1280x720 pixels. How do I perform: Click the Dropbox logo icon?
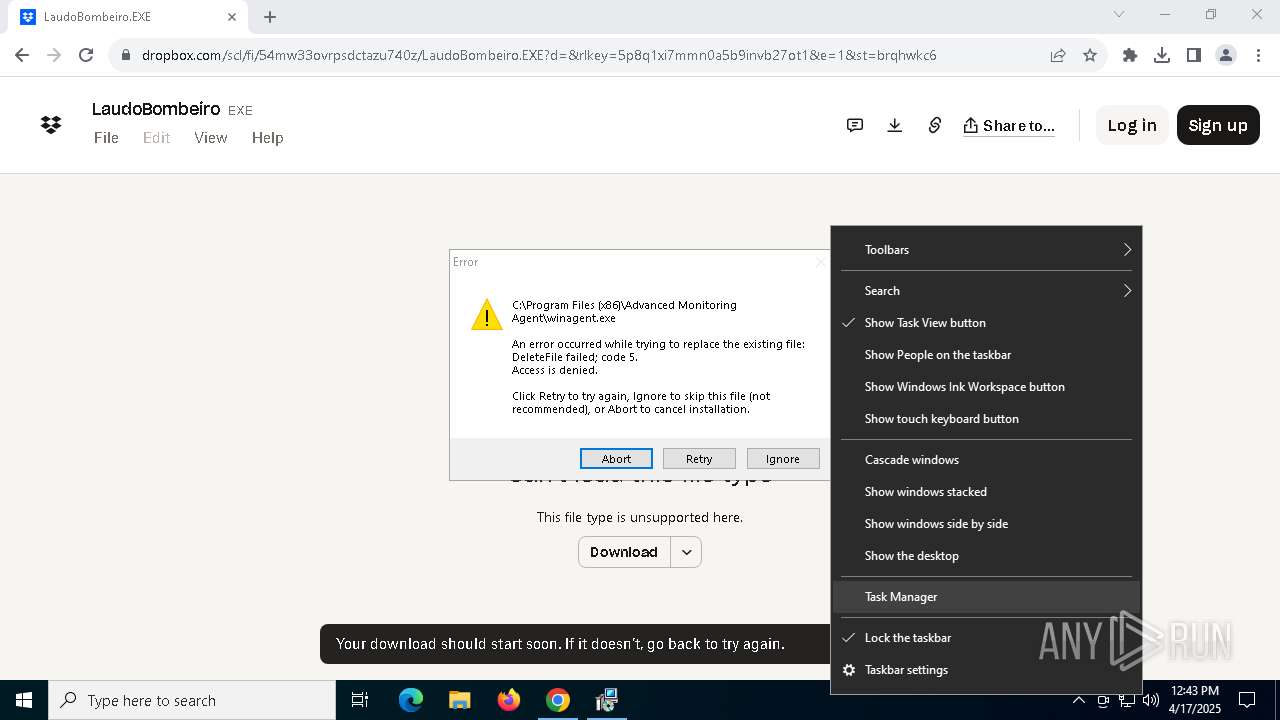coord(51,125)
